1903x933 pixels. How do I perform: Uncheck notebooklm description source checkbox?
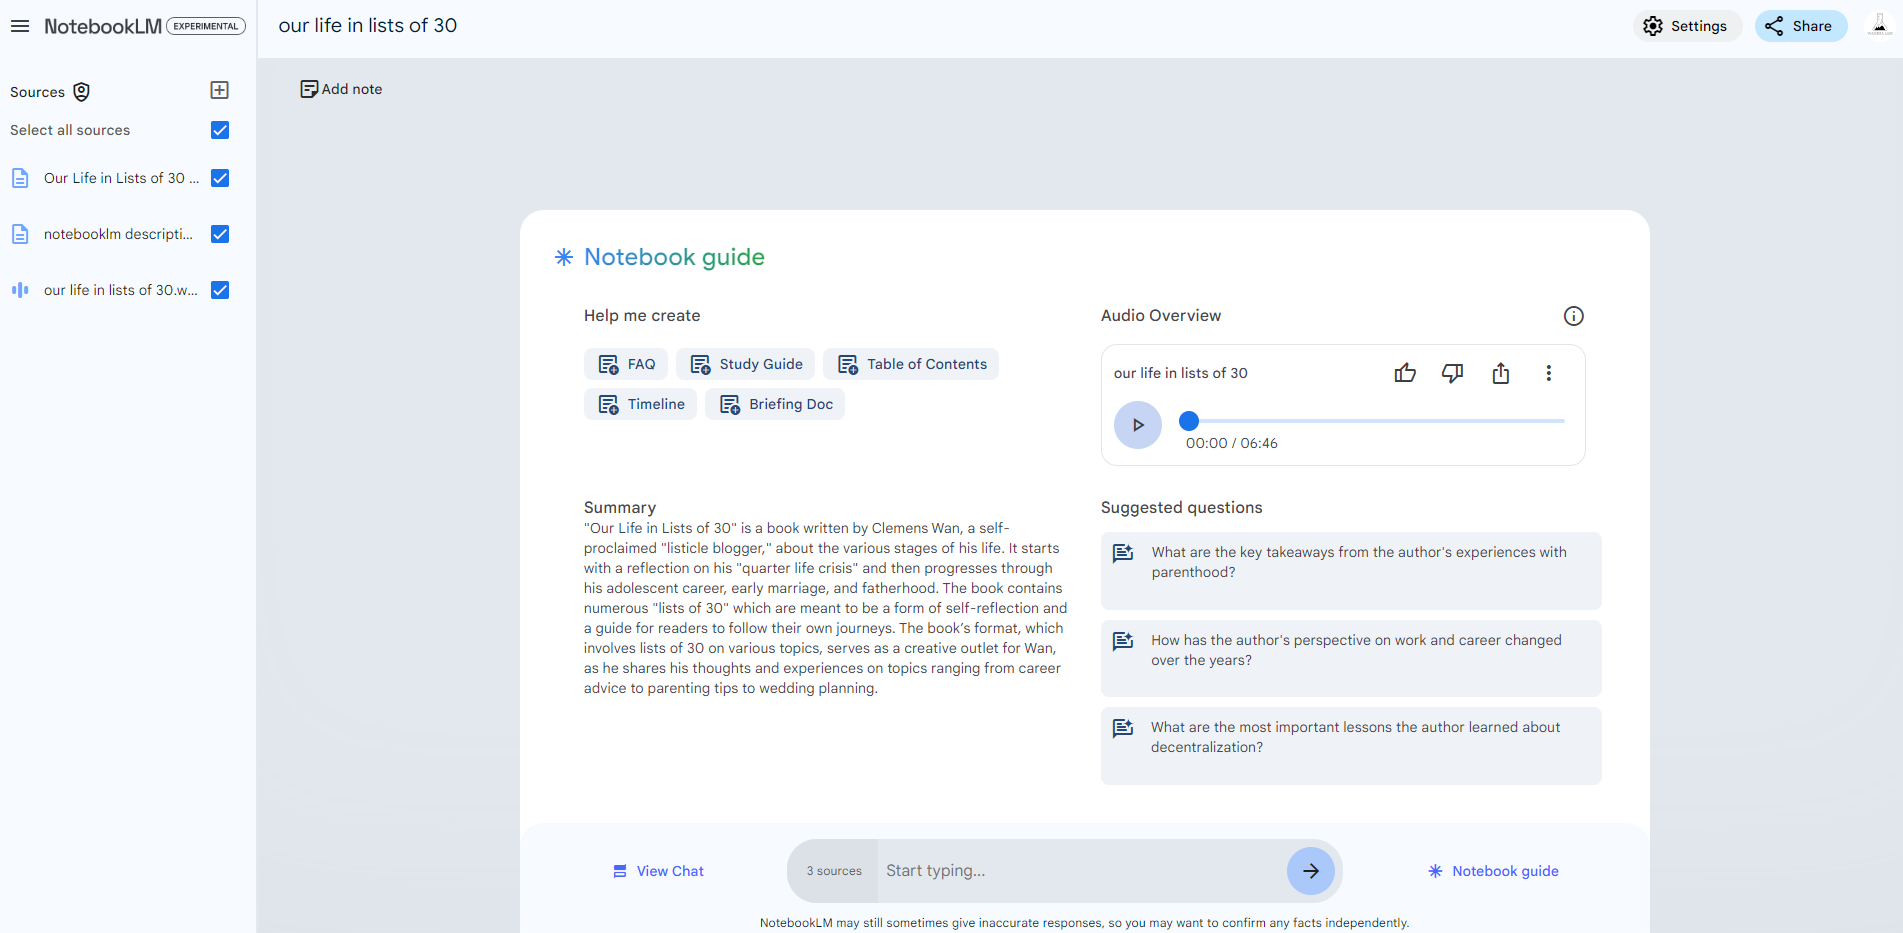[x=220, y=234]
